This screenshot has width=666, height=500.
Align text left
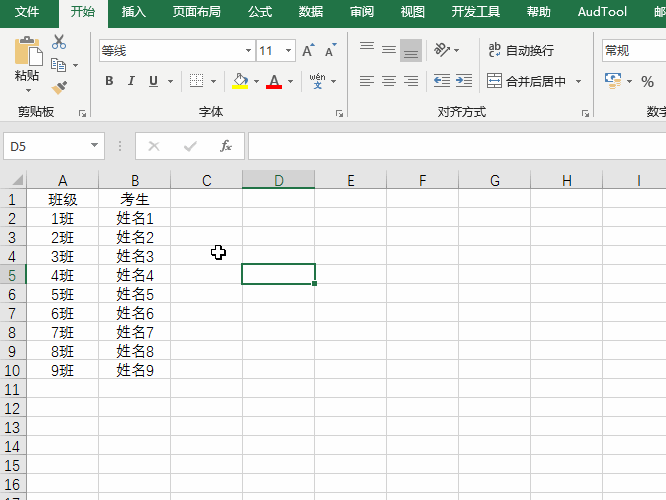(367, 81)
